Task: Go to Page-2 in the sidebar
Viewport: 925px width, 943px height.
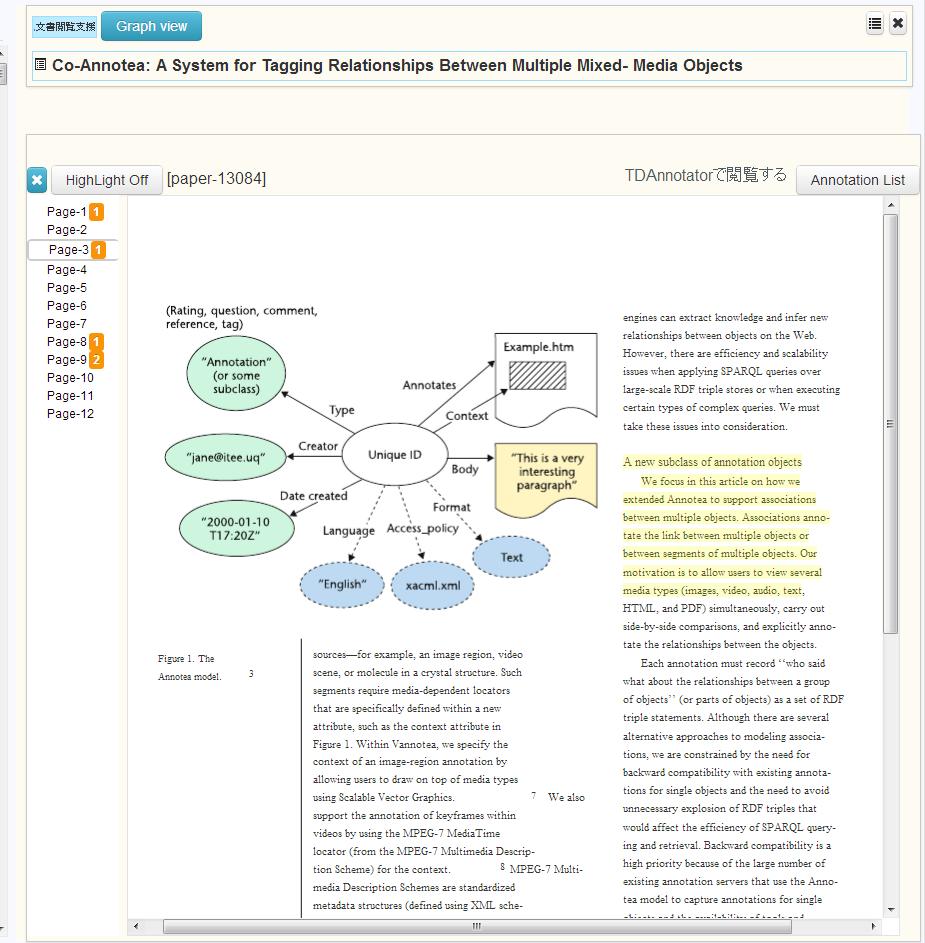Action: pyautogui.click(x=67, y=230)
